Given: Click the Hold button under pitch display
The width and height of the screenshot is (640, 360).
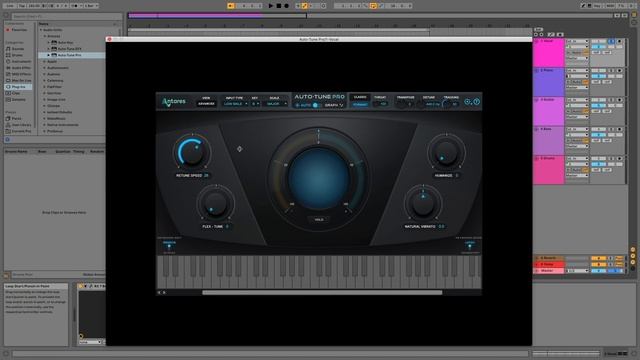Looking at the screenshot, I should coord(319,220).
